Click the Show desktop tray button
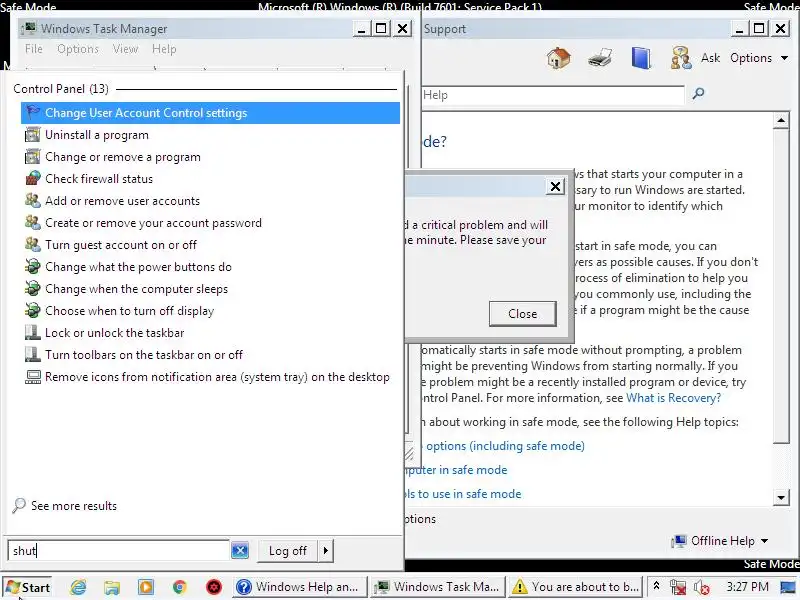The width and height of the screenshot is (800, 600). click(x=788, y=587)
